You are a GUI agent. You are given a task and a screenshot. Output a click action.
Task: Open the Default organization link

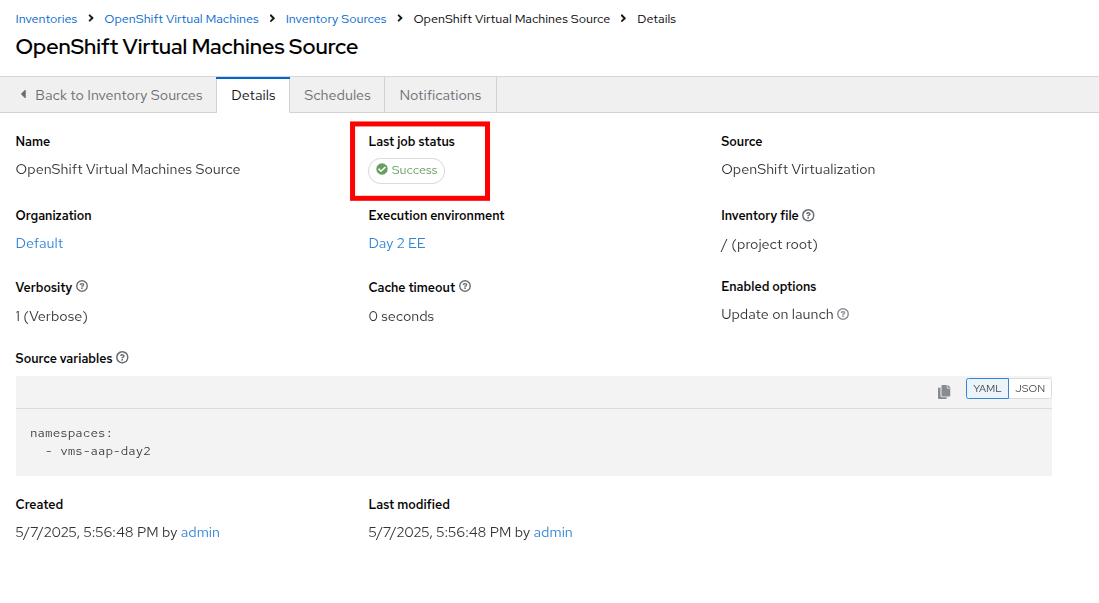click(39, 243)
